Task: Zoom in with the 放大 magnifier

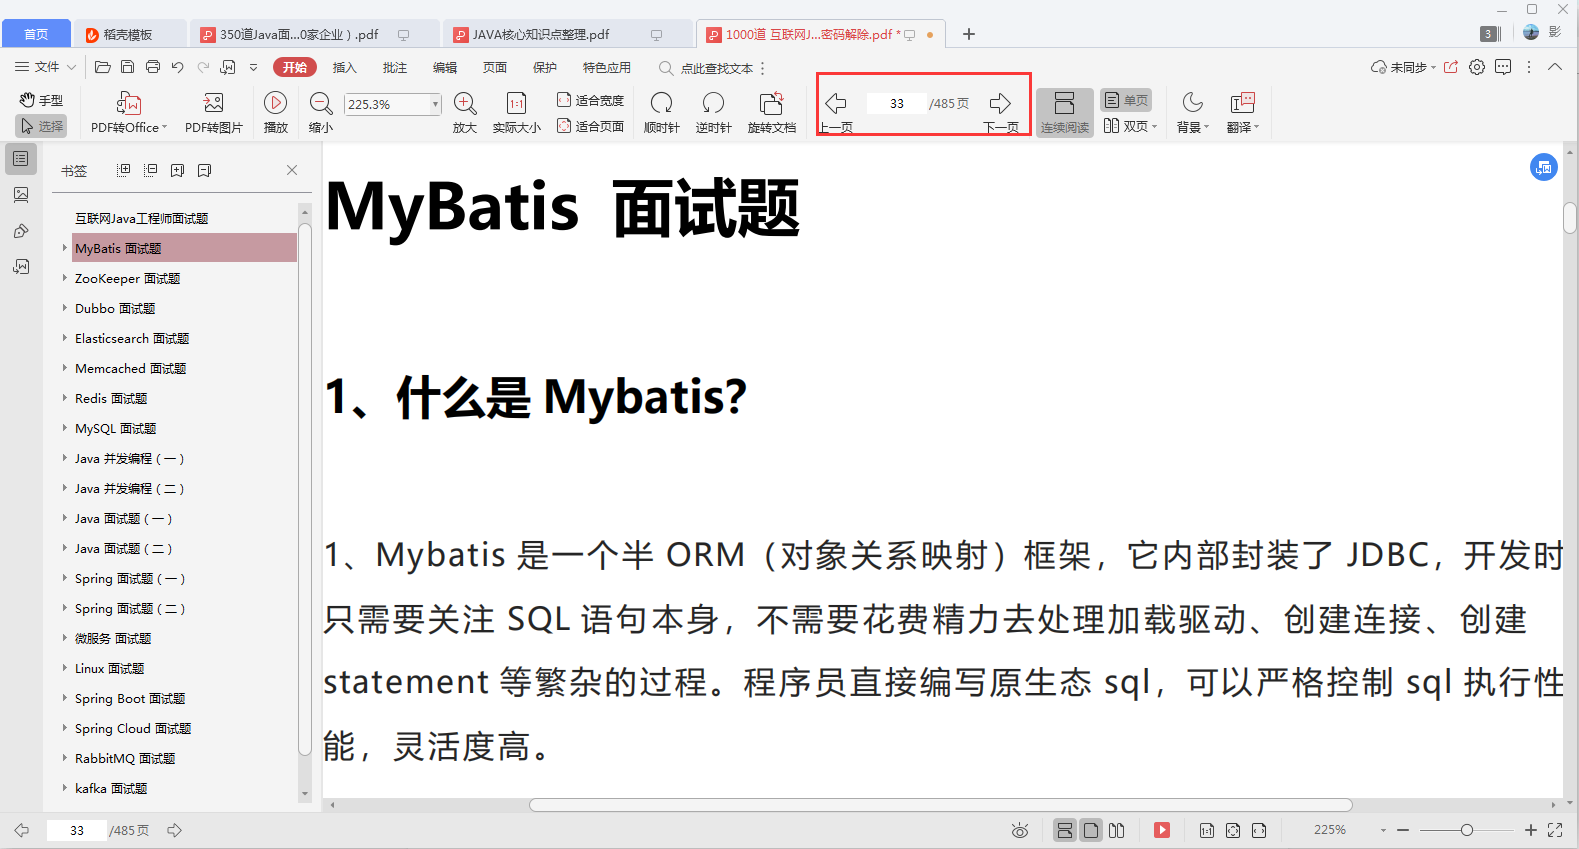Action: [465, 113]
